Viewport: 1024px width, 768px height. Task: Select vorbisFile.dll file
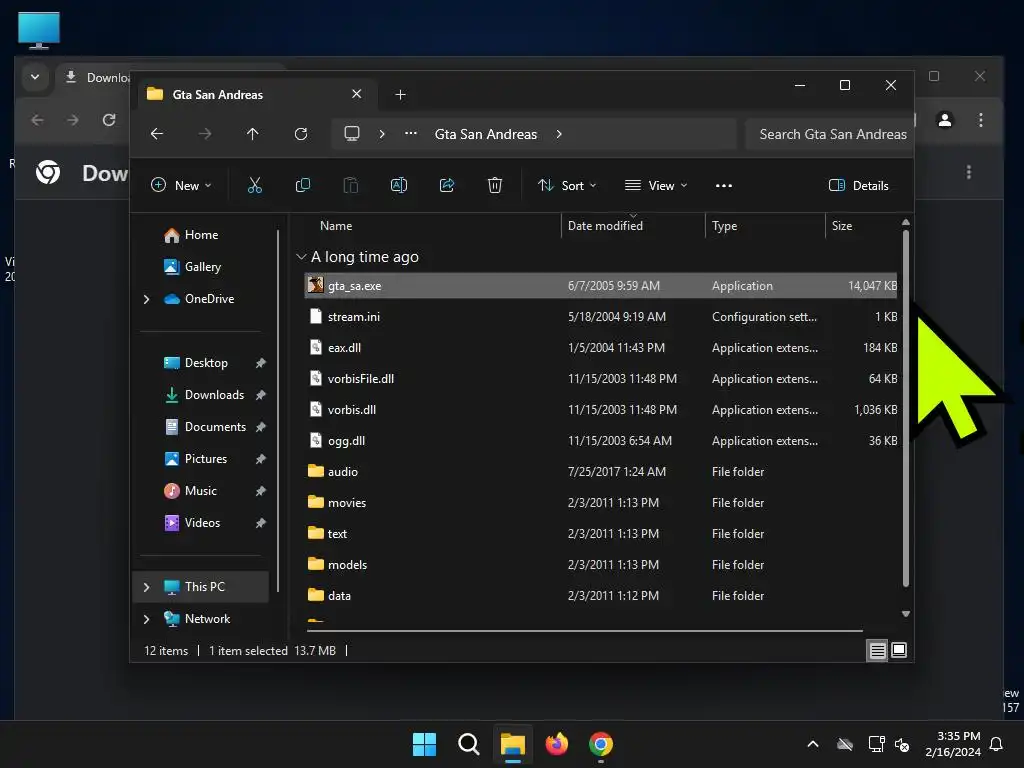[601, 379]
